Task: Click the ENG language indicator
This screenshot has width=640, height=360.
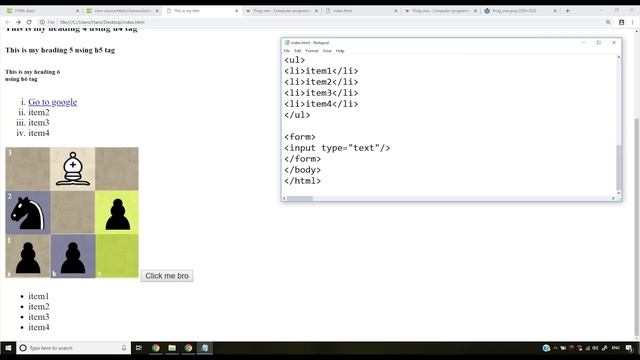Action: (616, 348)
